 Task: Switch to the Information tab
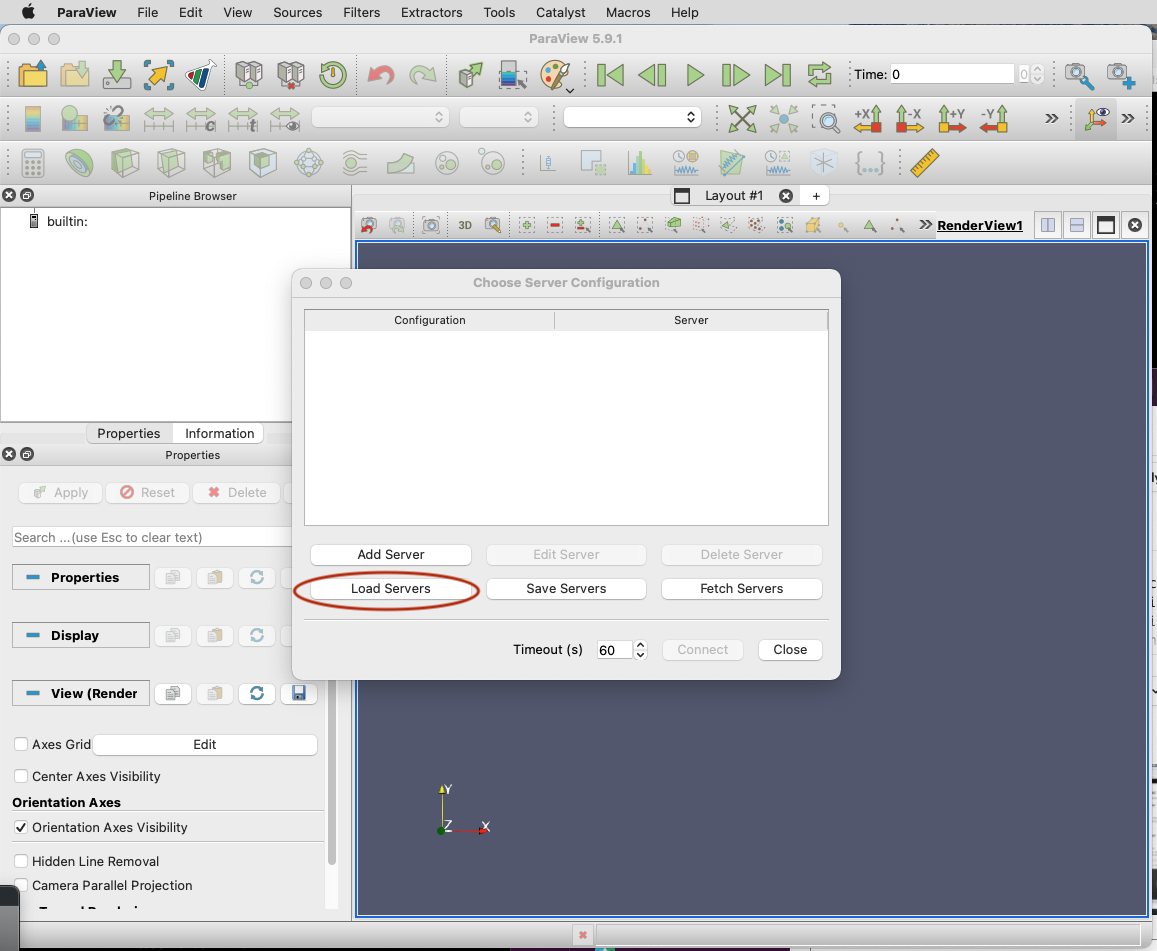(x=219, y=433)
